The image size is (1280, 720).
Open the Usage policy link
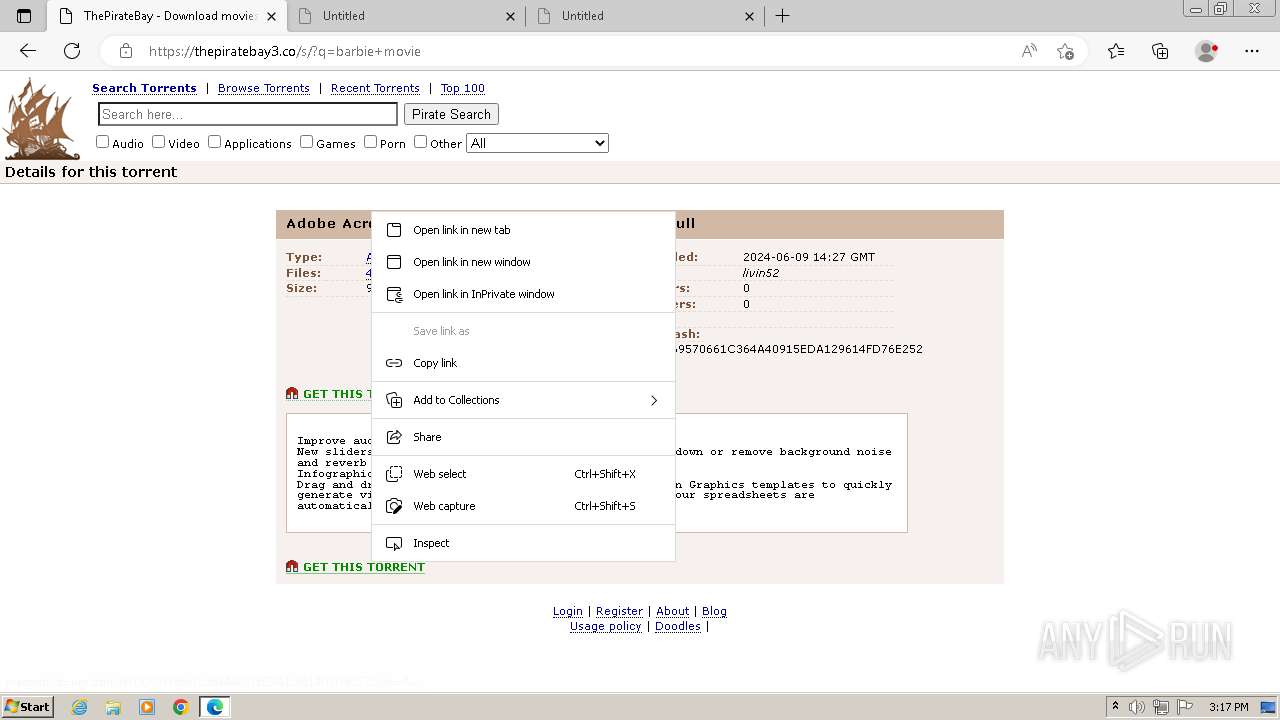(606, 626)
